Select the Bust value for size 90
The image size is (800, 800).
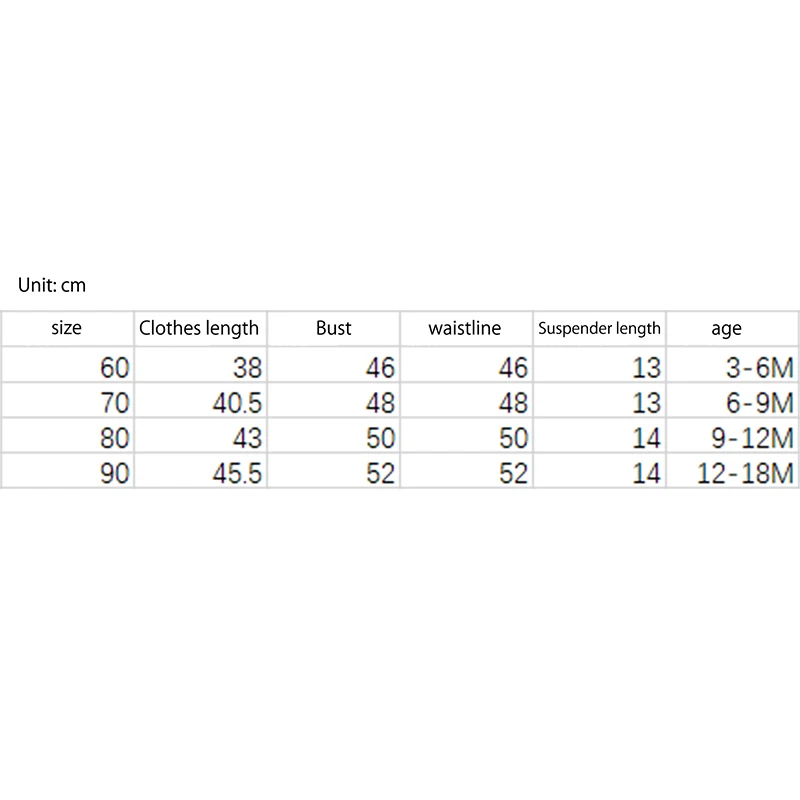coord(381,473)
